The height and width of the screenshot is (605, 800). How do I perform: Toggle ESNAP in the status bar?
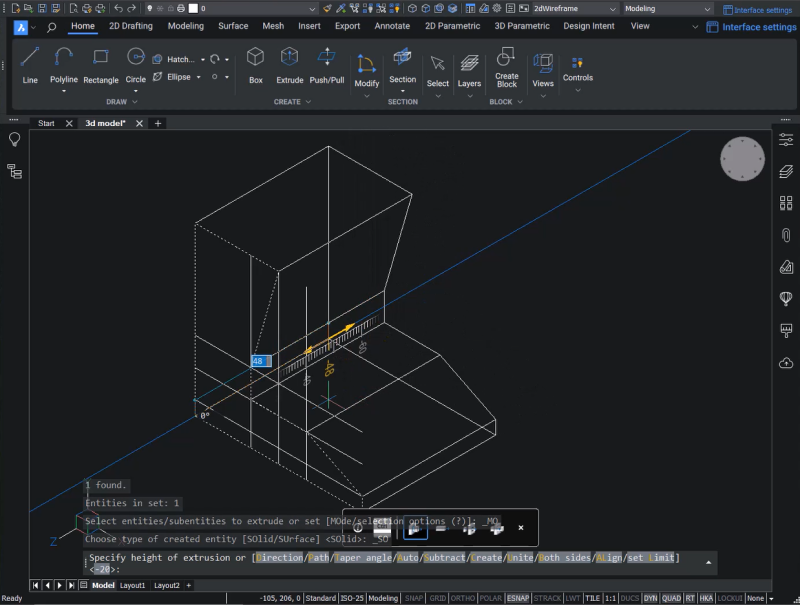click(x=516, y=597)
